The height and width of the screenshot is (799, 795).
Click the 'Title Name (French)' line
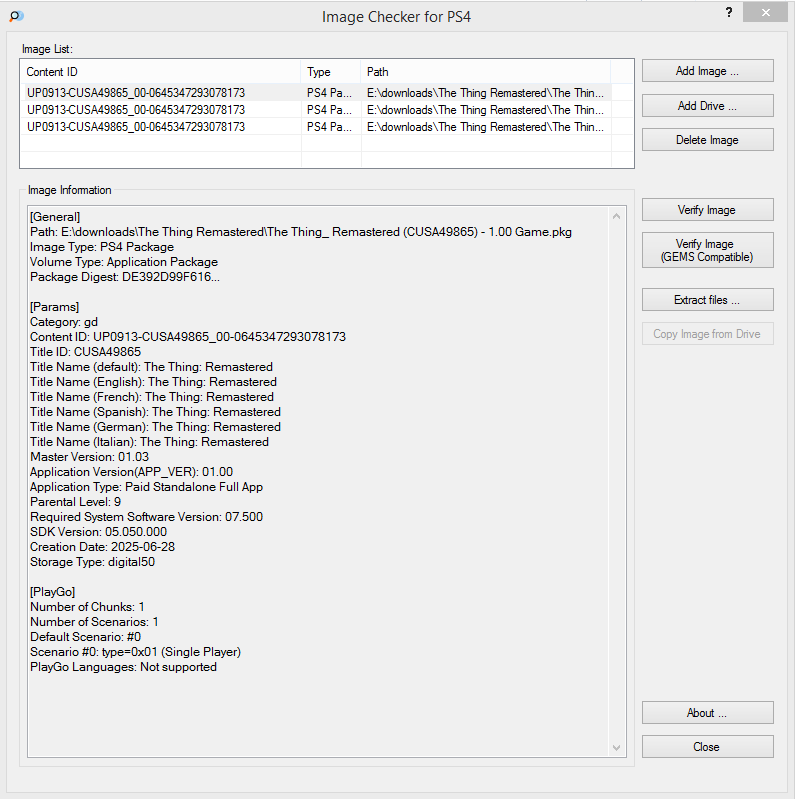point(152,397)
